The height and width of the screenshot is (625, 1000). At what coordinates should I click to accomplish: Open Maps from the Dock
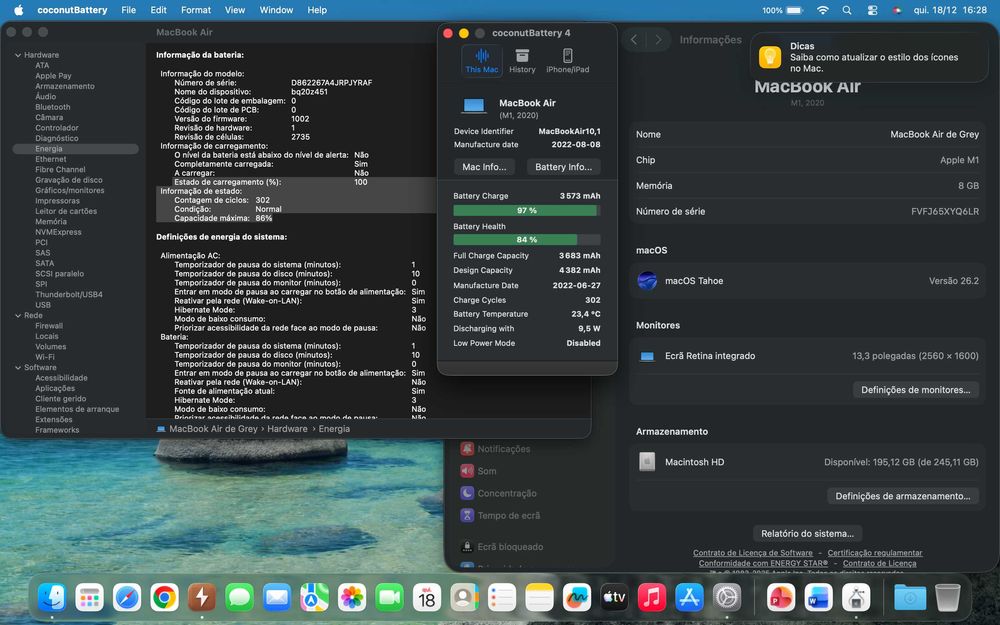click(x=314, y=598)
